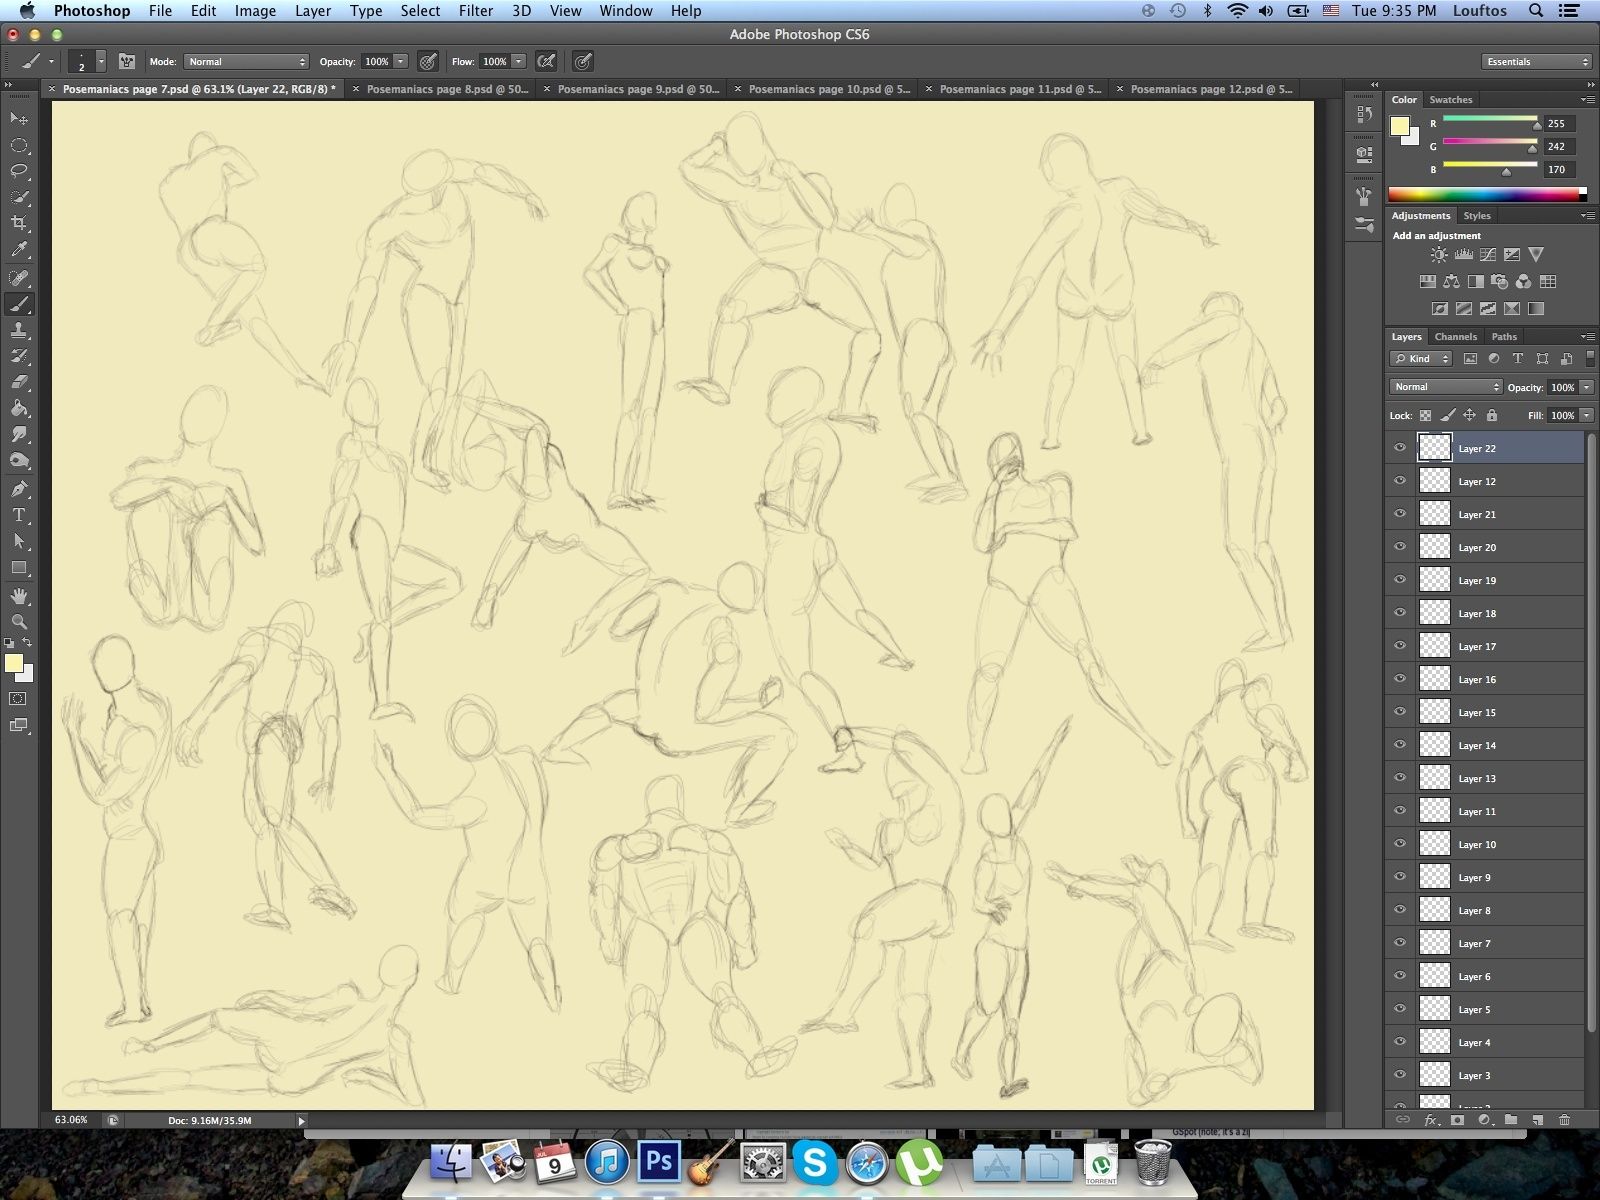Viewport: 1600px width, 1200px height.
Task: Open the Essentials workspace dropdown
Action: tap(1536, 62)
